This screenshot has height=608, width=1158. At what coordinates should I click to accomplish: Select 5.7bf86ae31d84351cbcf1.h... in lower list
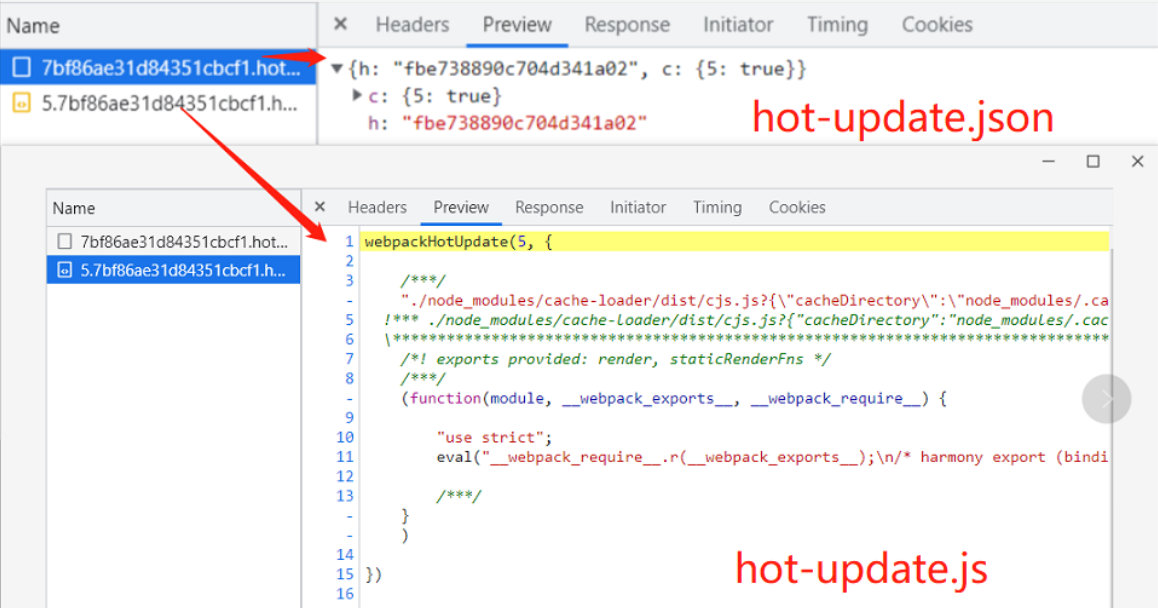174,270
